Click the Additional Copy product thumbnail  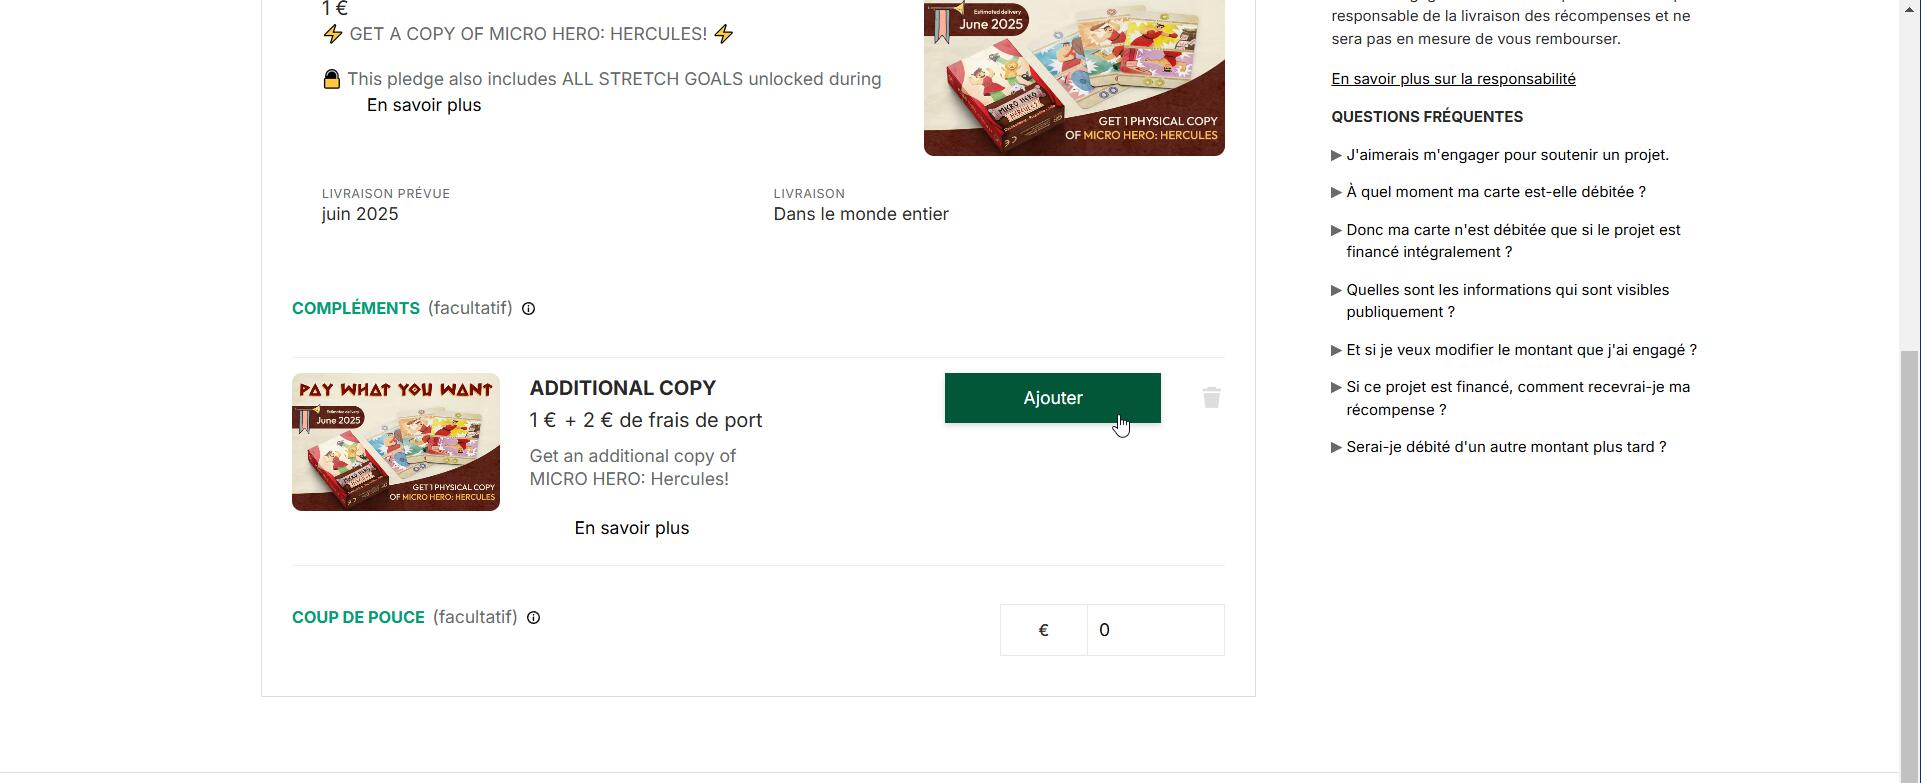pyautogui.click(x=396, y=442)
